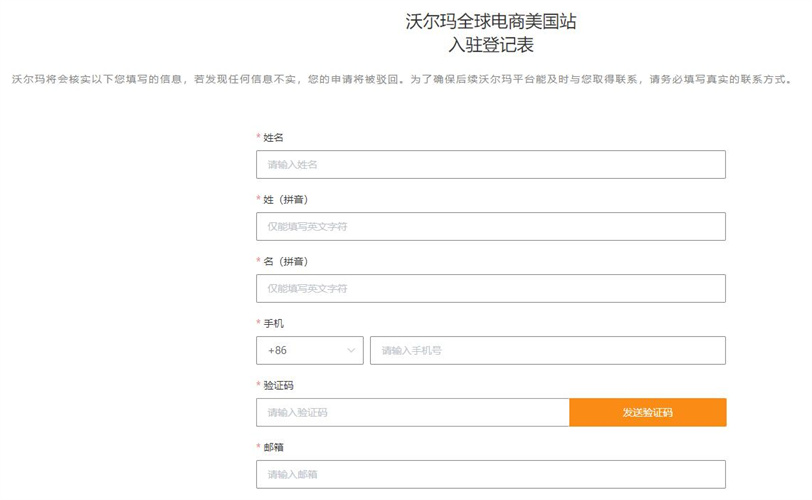The width and height of the screenshot is (812, 500).
Task: Focus the 名（拼音） given name pinyin field
Action: [490, 288]
